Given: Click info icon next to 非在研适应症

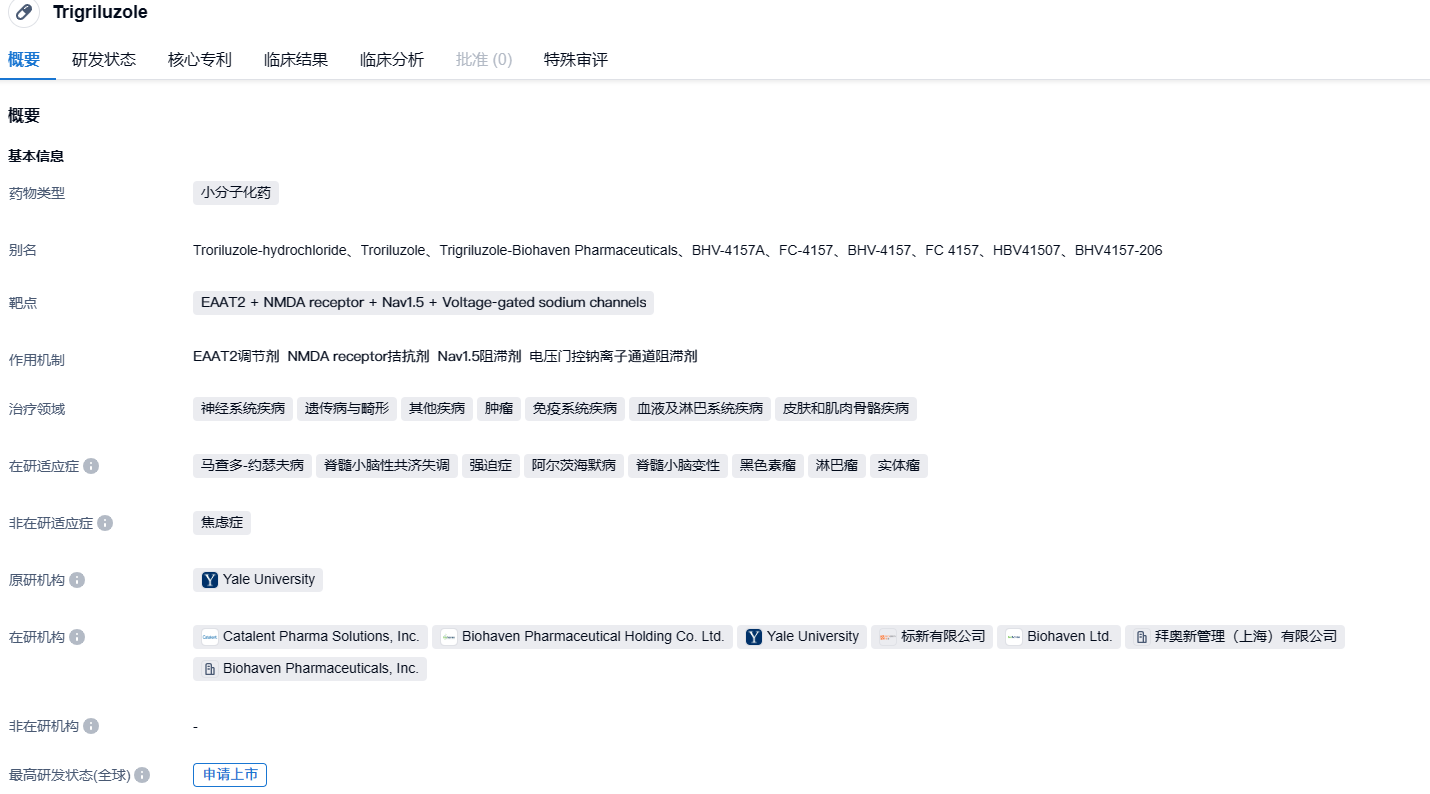Looking at the screenshot, I should coord(105,523).
